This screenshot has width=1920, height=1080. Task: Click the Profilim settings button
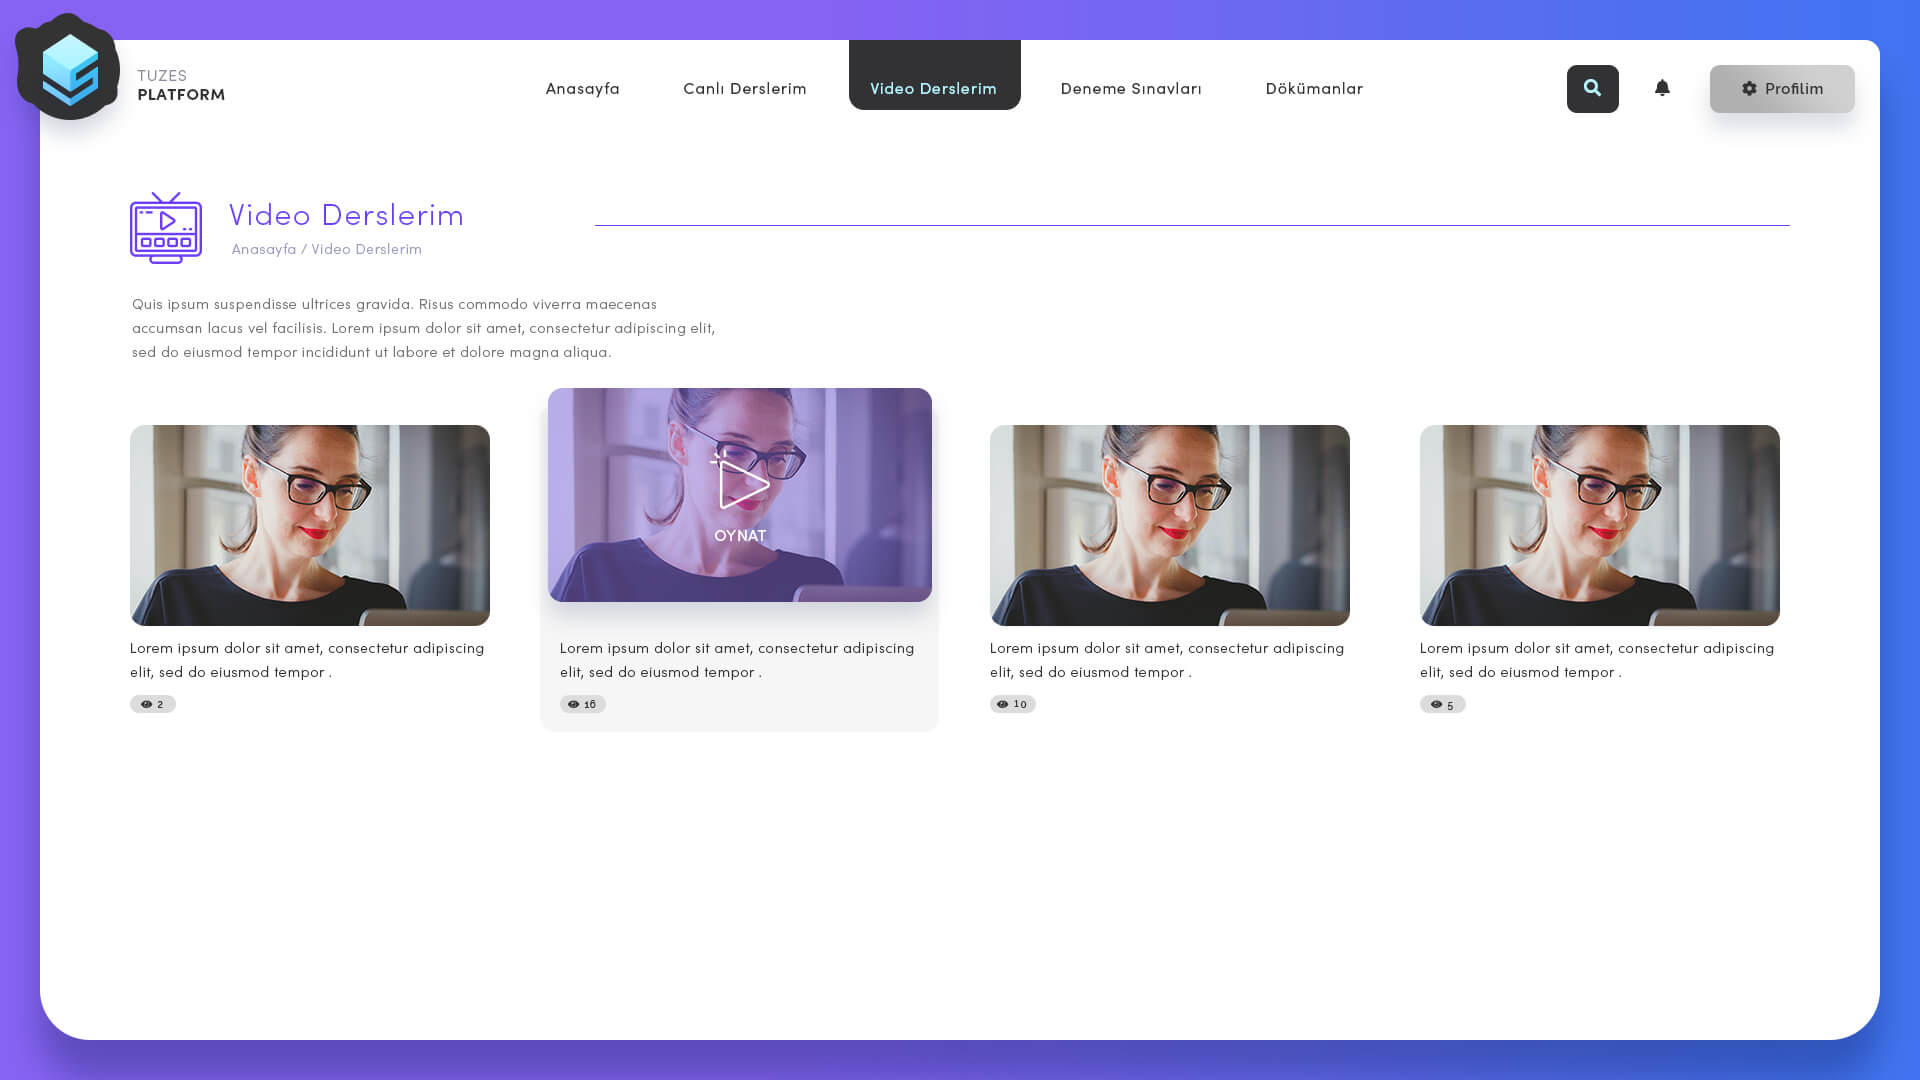1782,89
